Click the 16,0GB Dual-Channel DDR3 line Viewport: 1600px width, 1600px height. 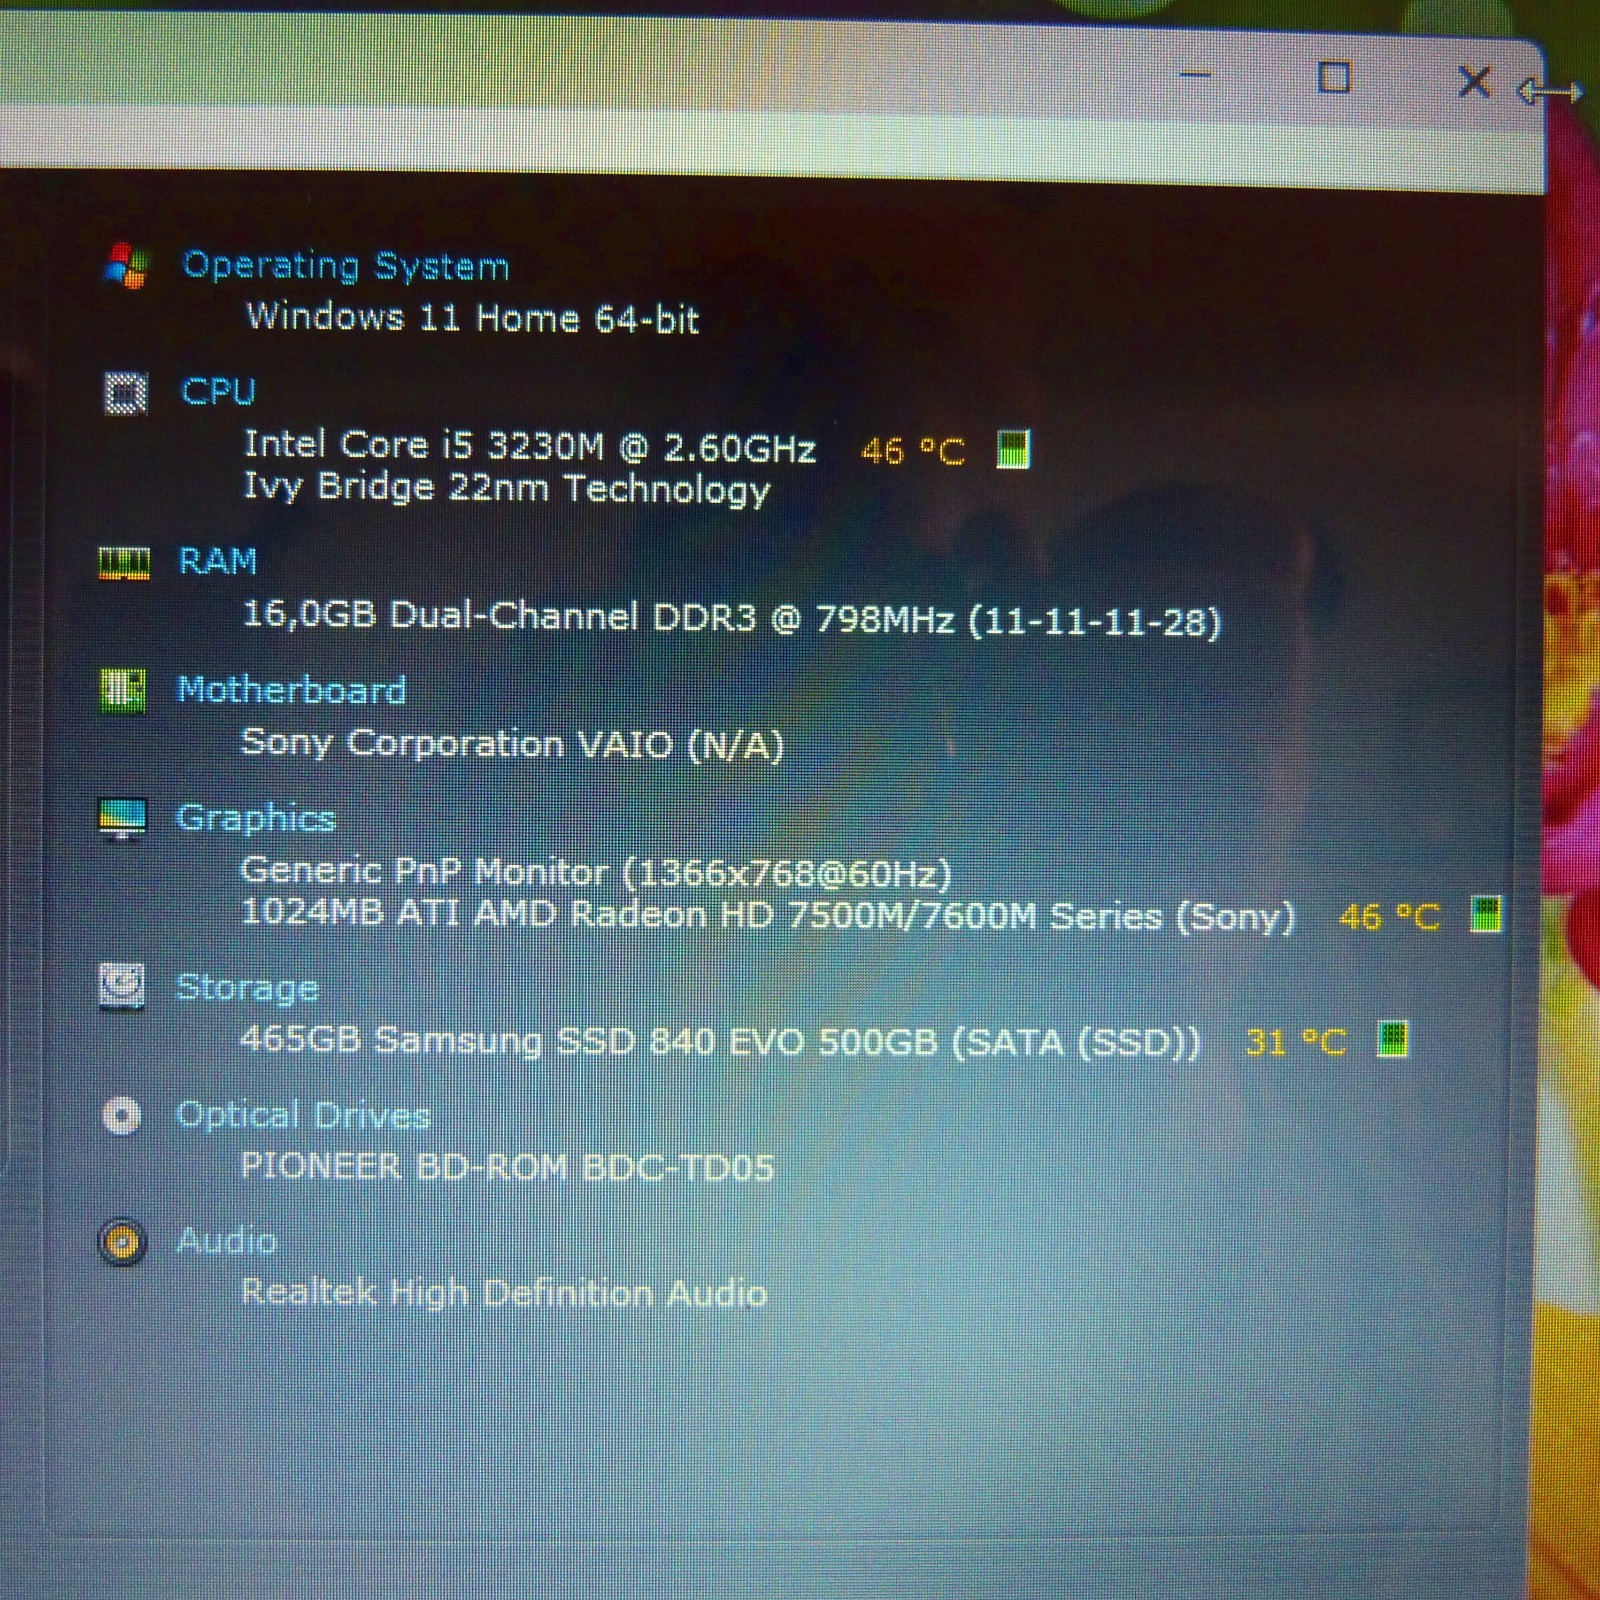[x=732, y=618]
